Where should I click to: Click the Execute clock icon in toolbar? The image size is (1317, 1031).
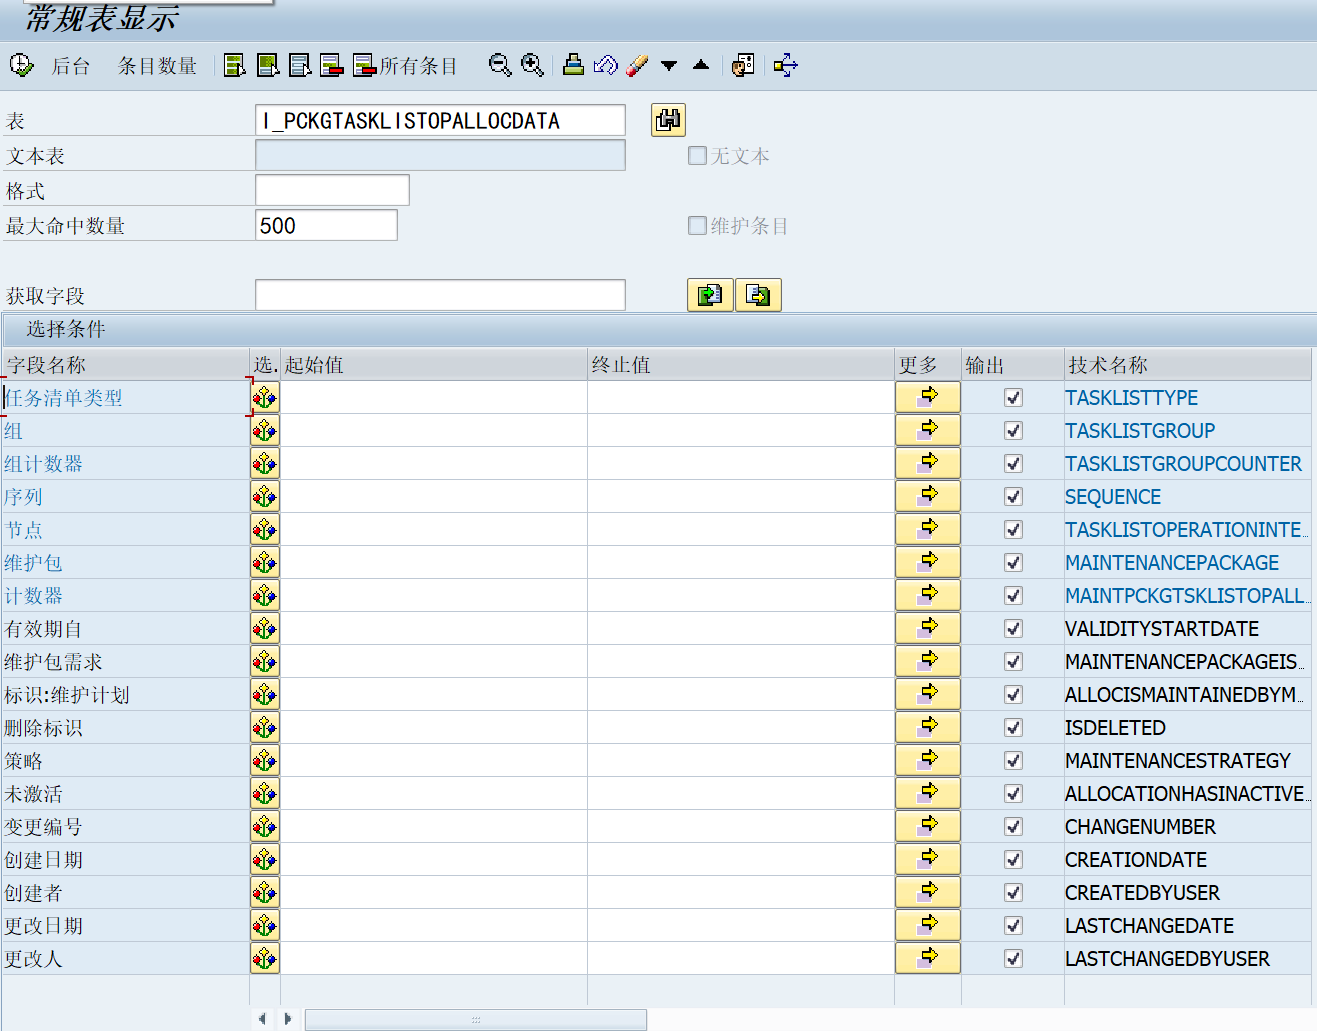coord(21,66)
